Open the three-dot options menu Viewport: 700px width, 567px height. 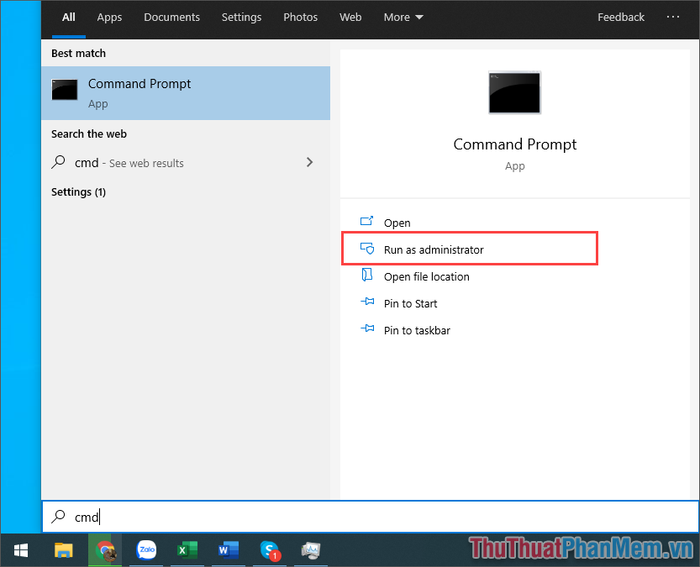click(x=673, y=17)
